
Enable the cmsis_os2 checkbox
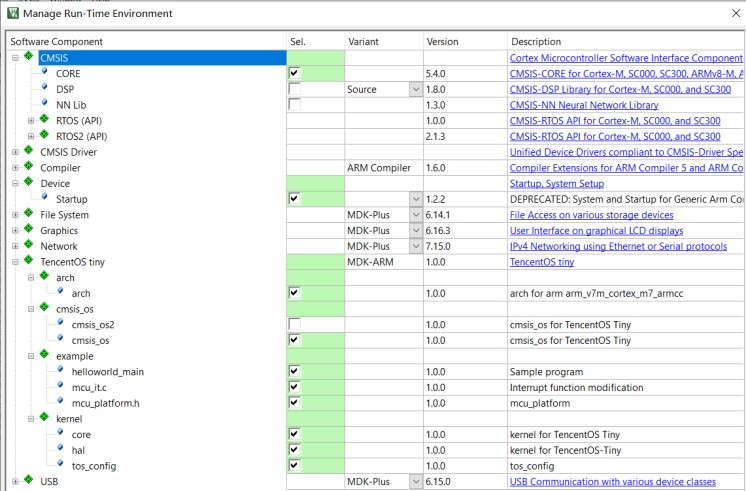click(294, 324)
